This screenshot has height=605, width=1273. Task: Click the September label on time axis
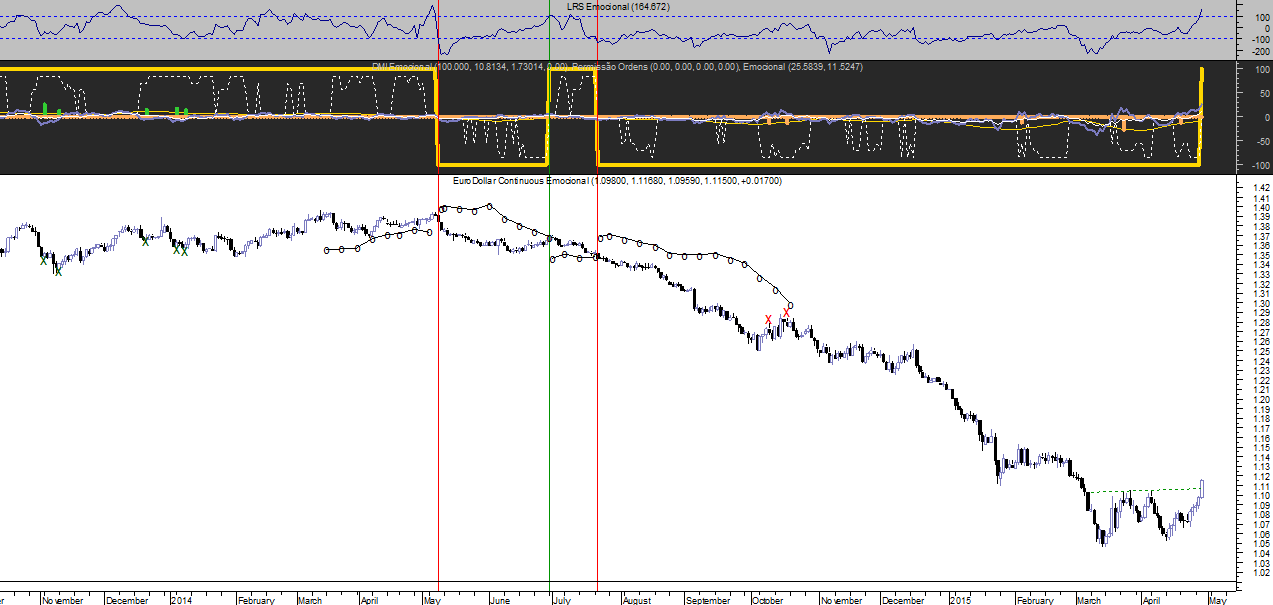pyautogui.click(x=708, y=600)
